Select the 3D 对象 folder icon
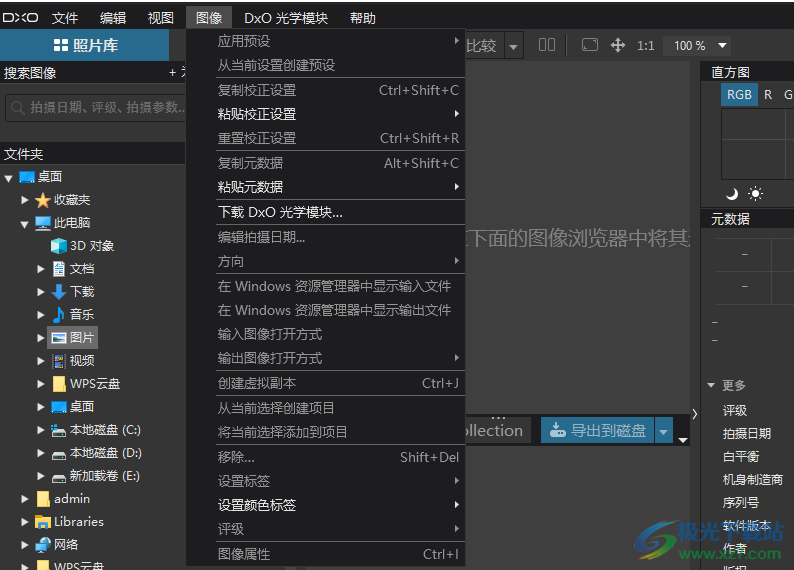This screenshot has height=570, width=794. pyautogui.click(x=59, y=246)
